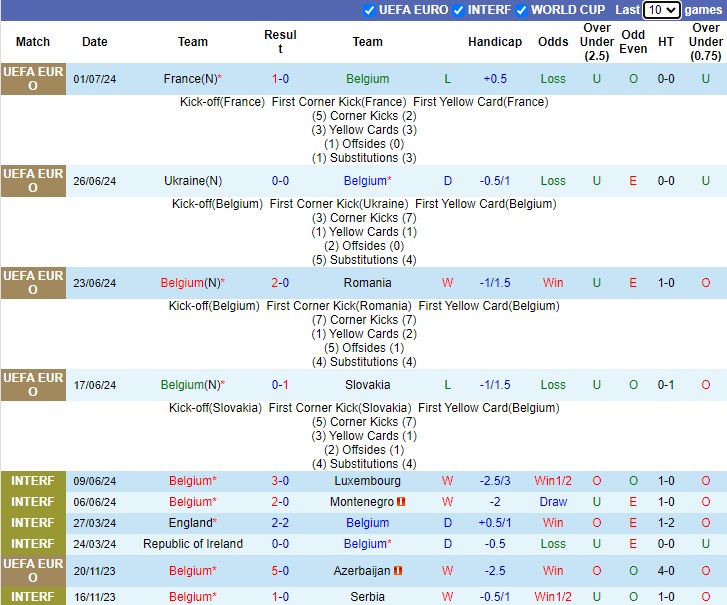Image resolution: width=727 pixels, height=605 pixels.
Task: Click the red card icon beside Montenegro
Action: coord(401,502)
